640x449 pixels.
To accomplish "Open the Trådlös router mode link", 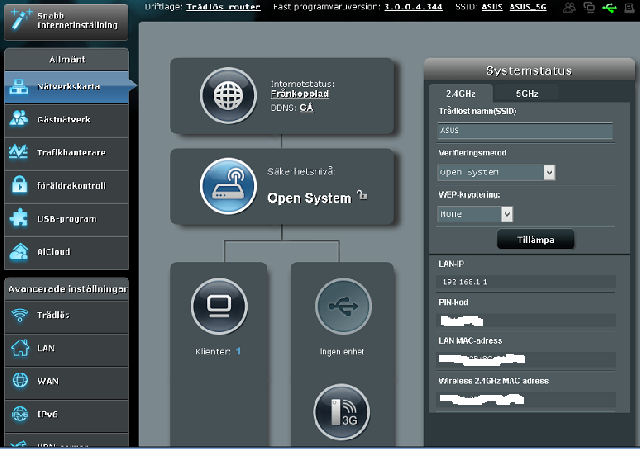I will click(x=223, y=7).
